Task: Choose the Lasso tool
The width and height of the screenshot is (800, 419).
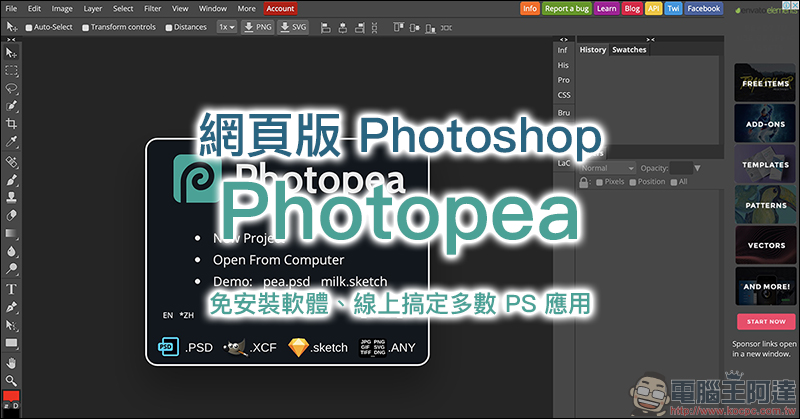Action: pos(11,88)
